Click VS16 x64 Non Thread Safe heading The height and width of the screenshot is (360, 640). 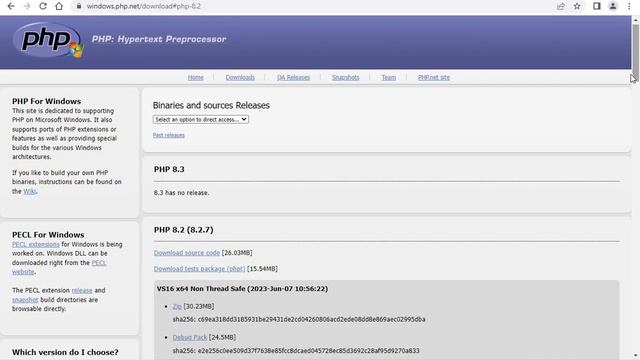pyautogui.click(x=242, y=289)
